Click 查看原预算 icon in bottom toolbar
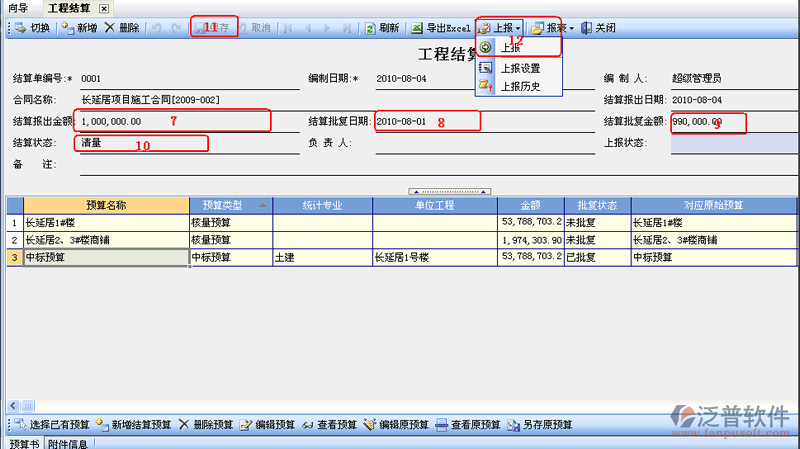This screenshot has width=800, height=449. click(x=442, y=425)
